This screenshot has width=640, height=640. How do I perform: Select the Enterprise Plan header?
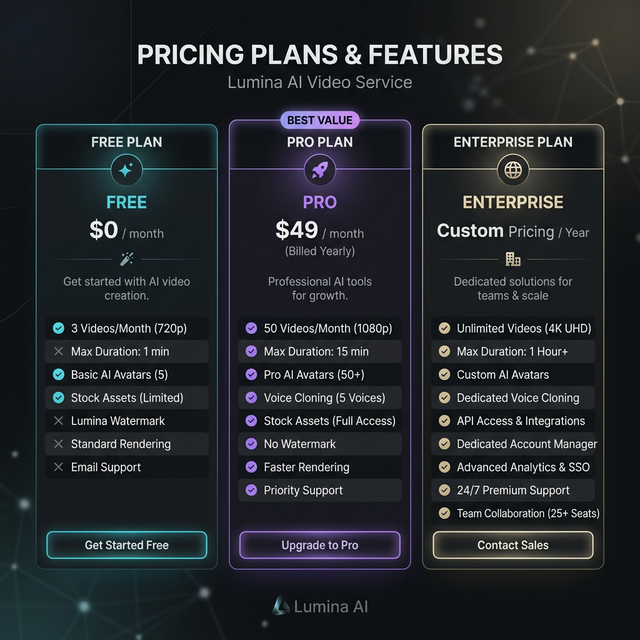[513, 142]
